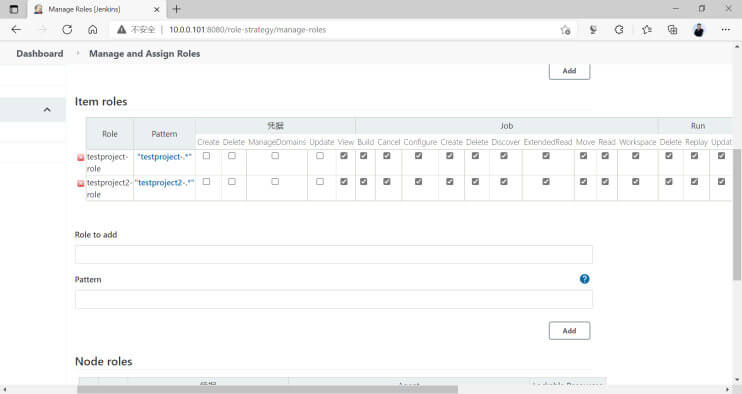Click the ExtendedRead column header

(548, 142)
